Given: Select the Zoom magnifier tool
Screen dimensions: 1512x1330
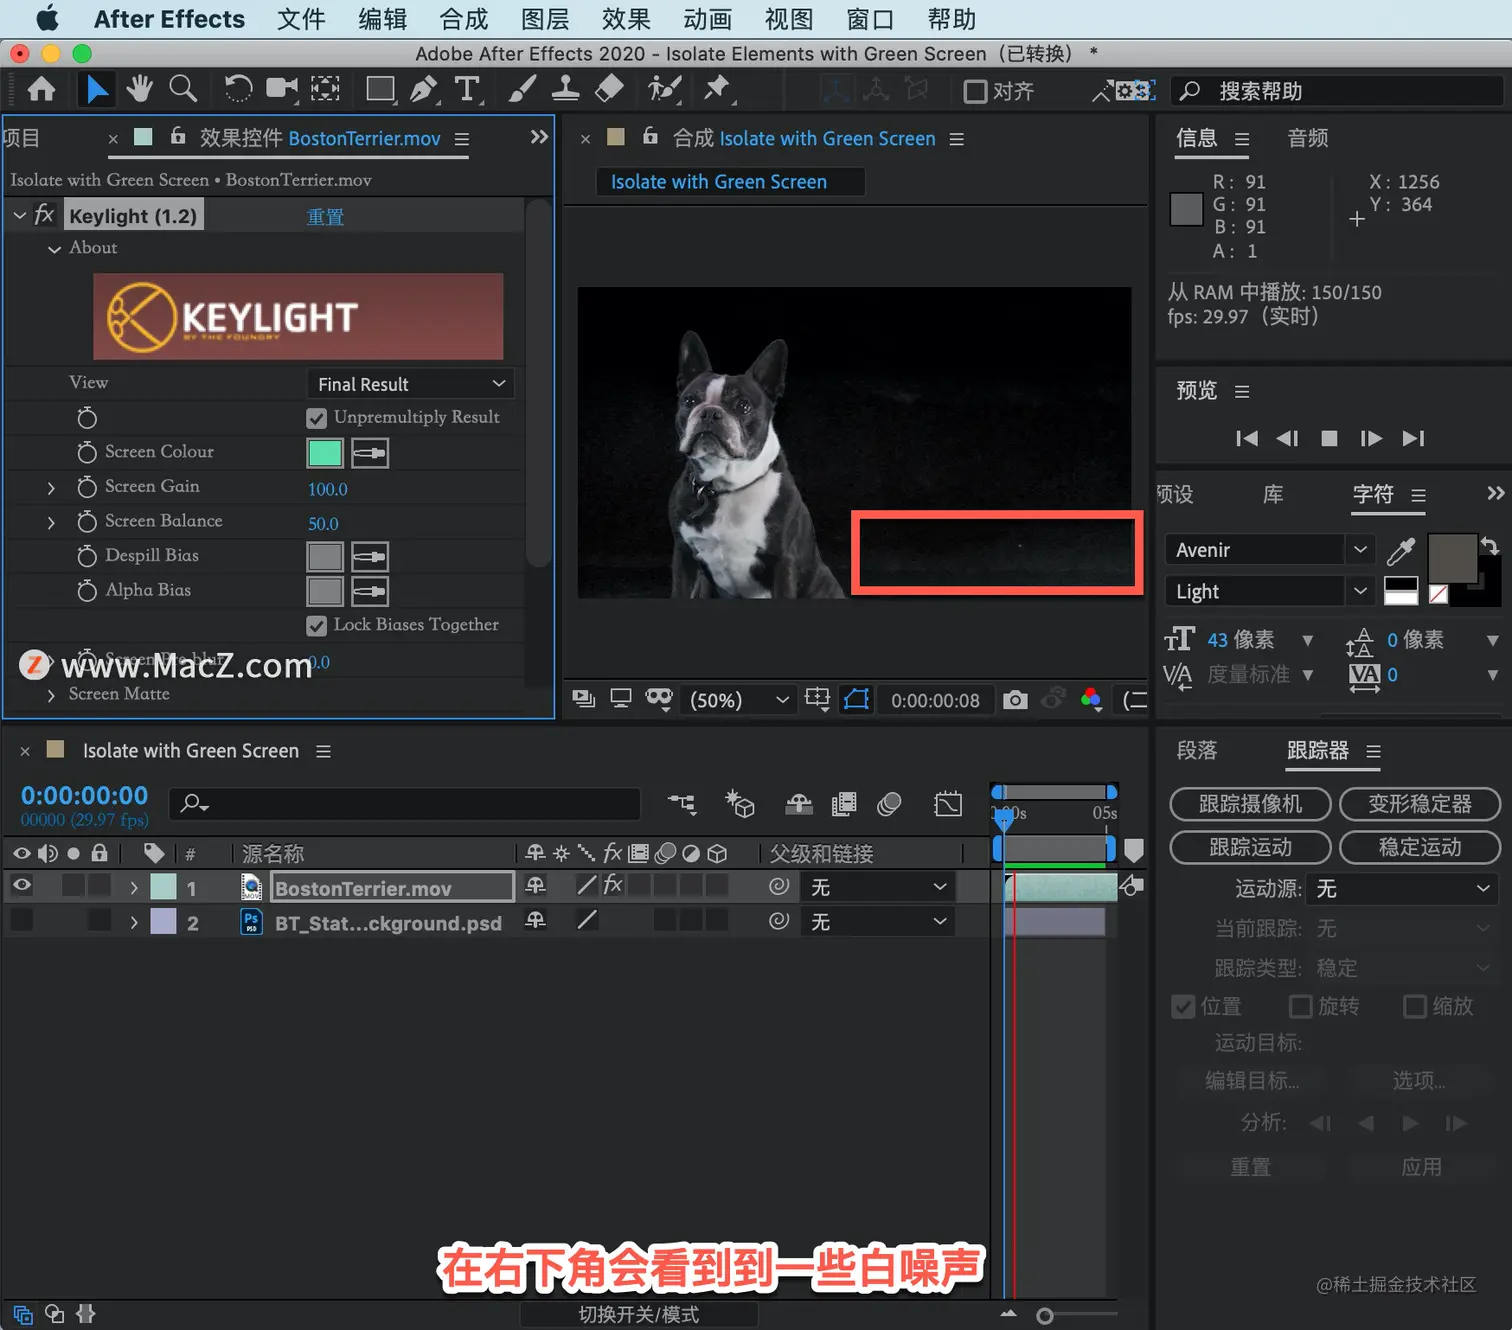Looking at the screenshot, I should [183, 89].
